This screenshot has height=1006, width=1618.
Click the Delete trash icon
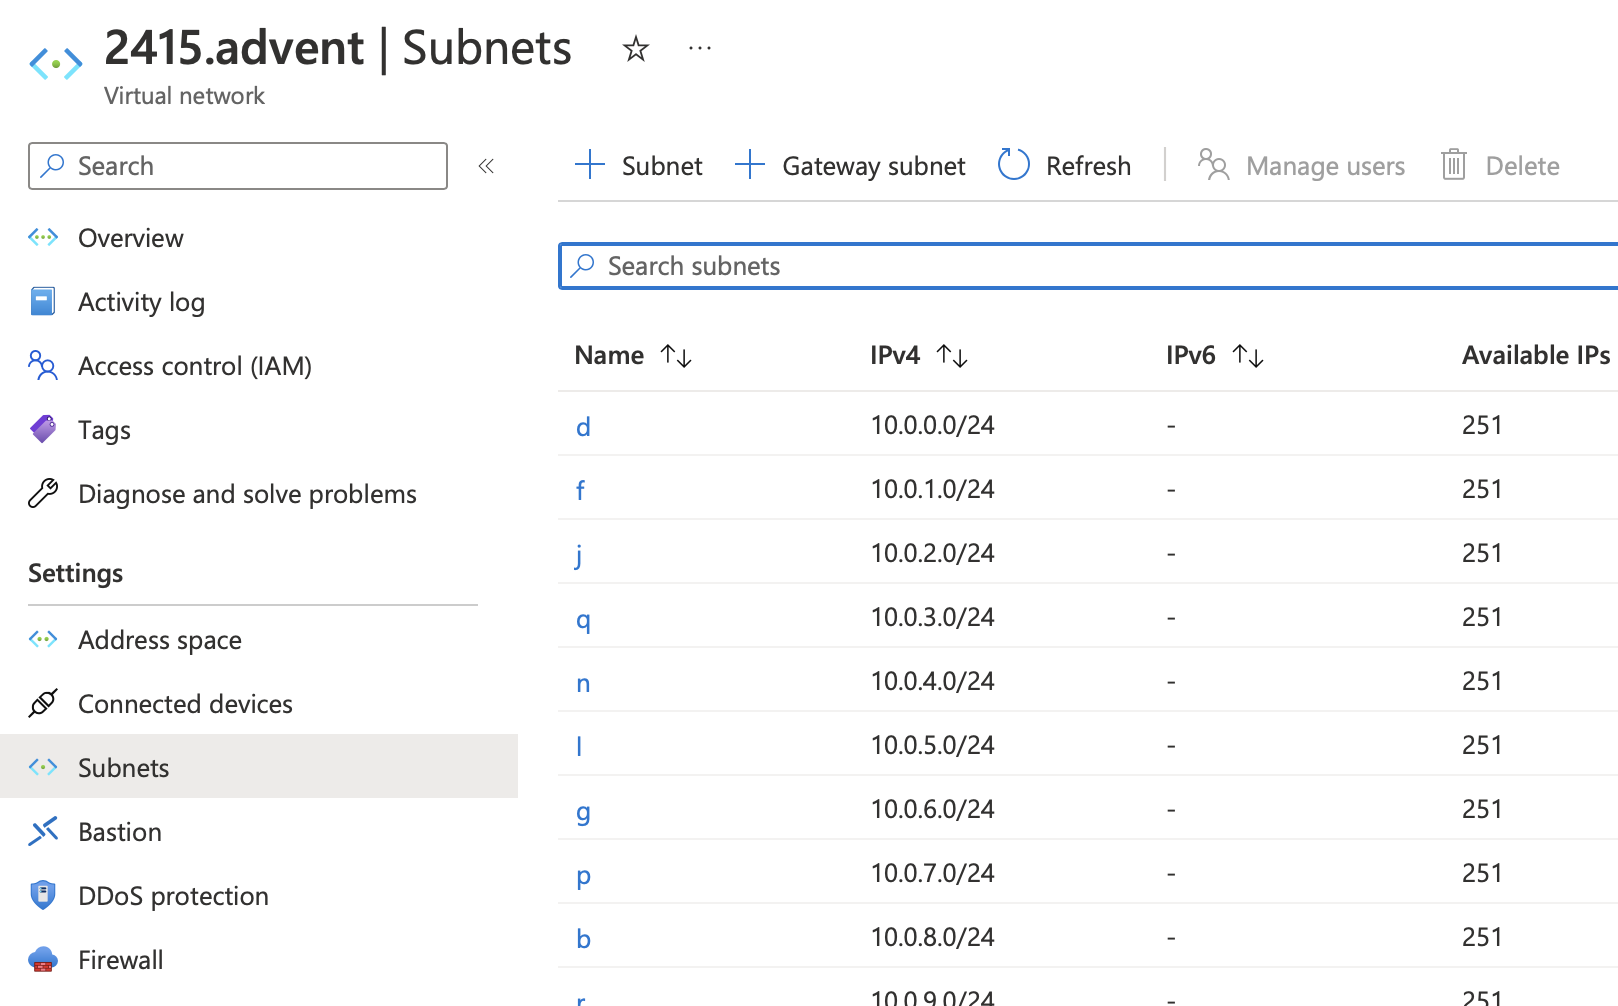point(1454,165)
